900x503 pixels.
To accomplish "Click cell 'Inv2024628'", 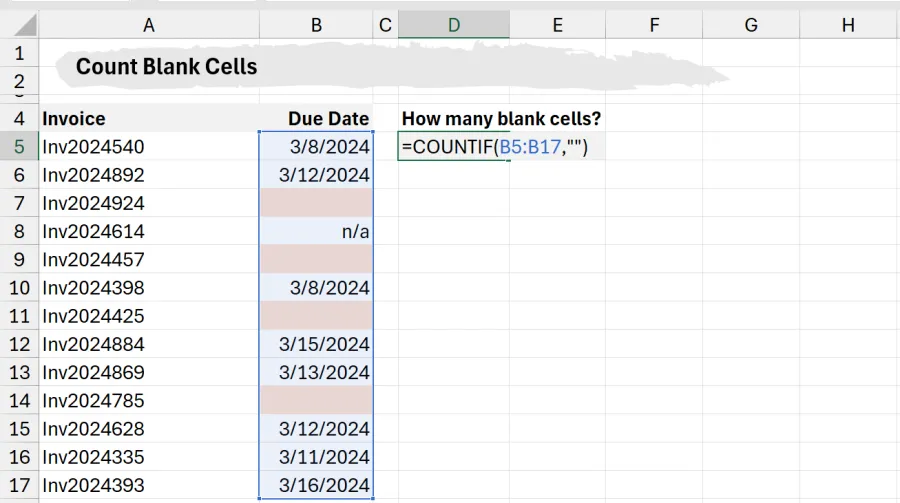I will point(149,428).
